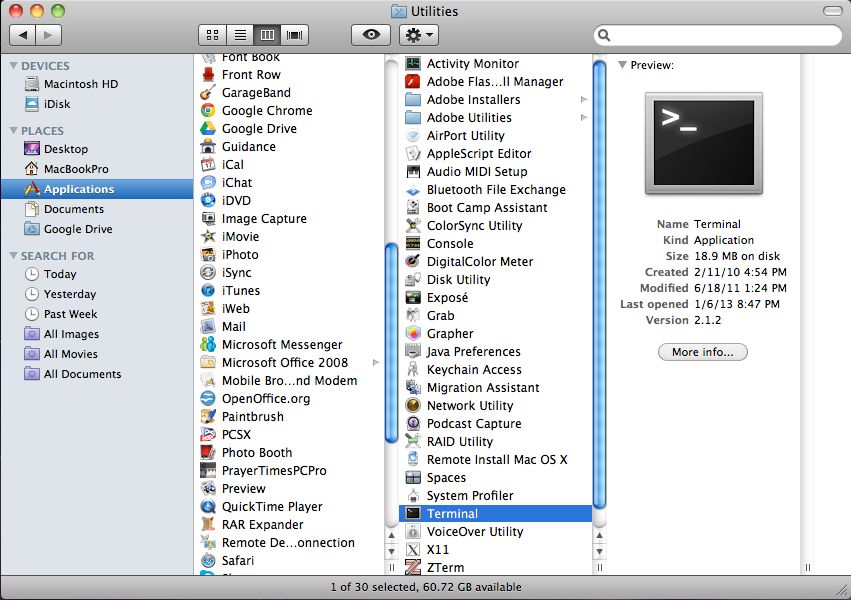Collapse the PLACES sidebar section
Image resolution: width=851 pixels, height=600 pixels.
click(14, 131)
